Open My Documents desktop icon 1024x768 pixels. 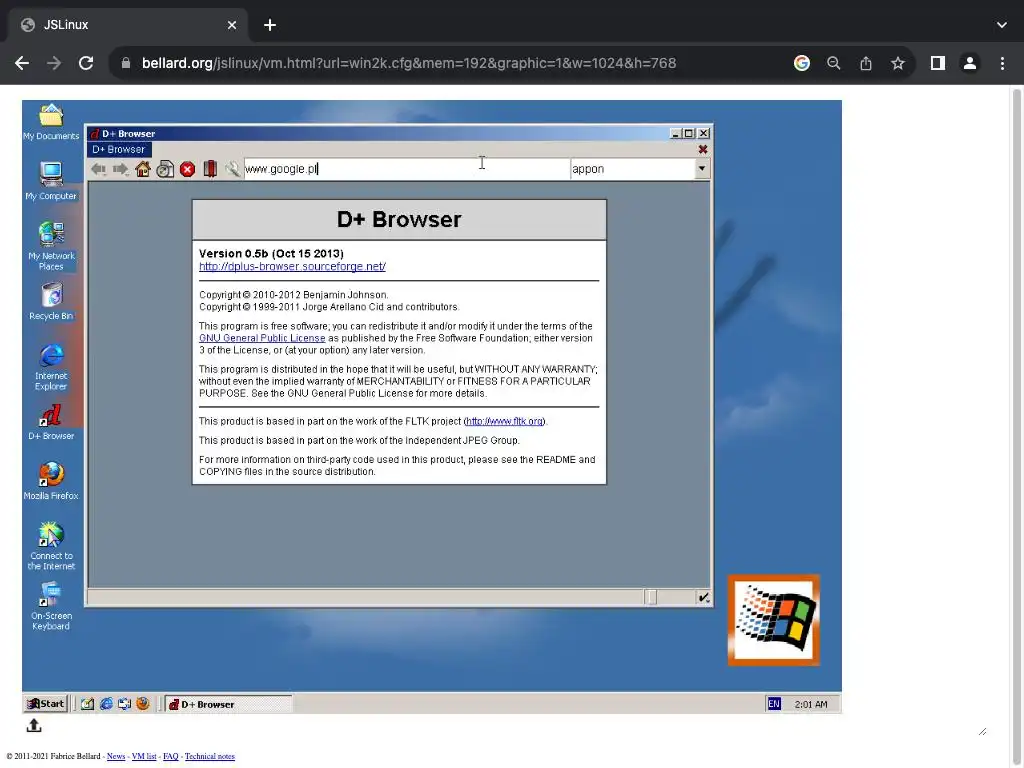tap(51, 123)
